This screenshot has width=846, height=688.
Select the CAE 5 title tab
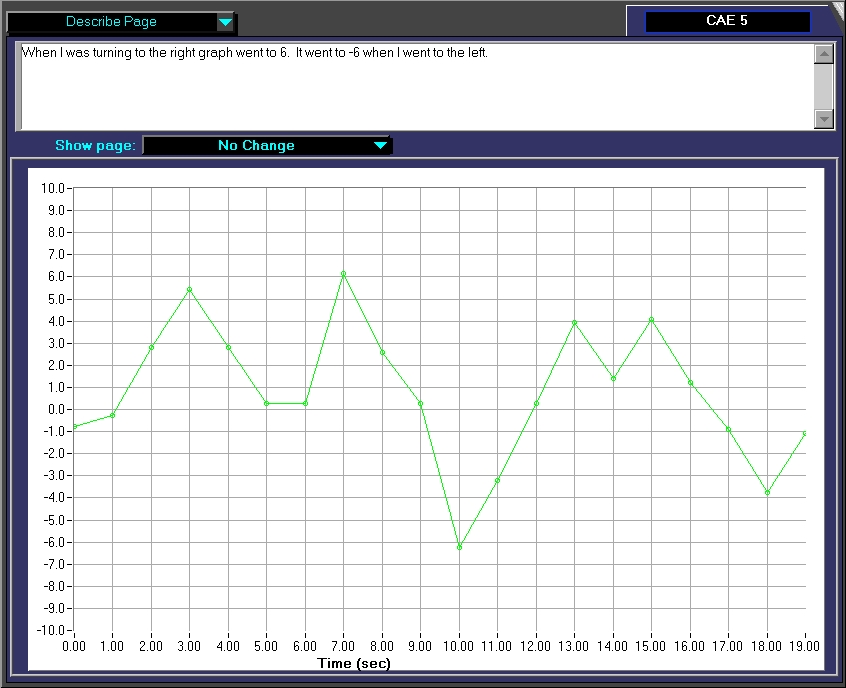point(727,21)
